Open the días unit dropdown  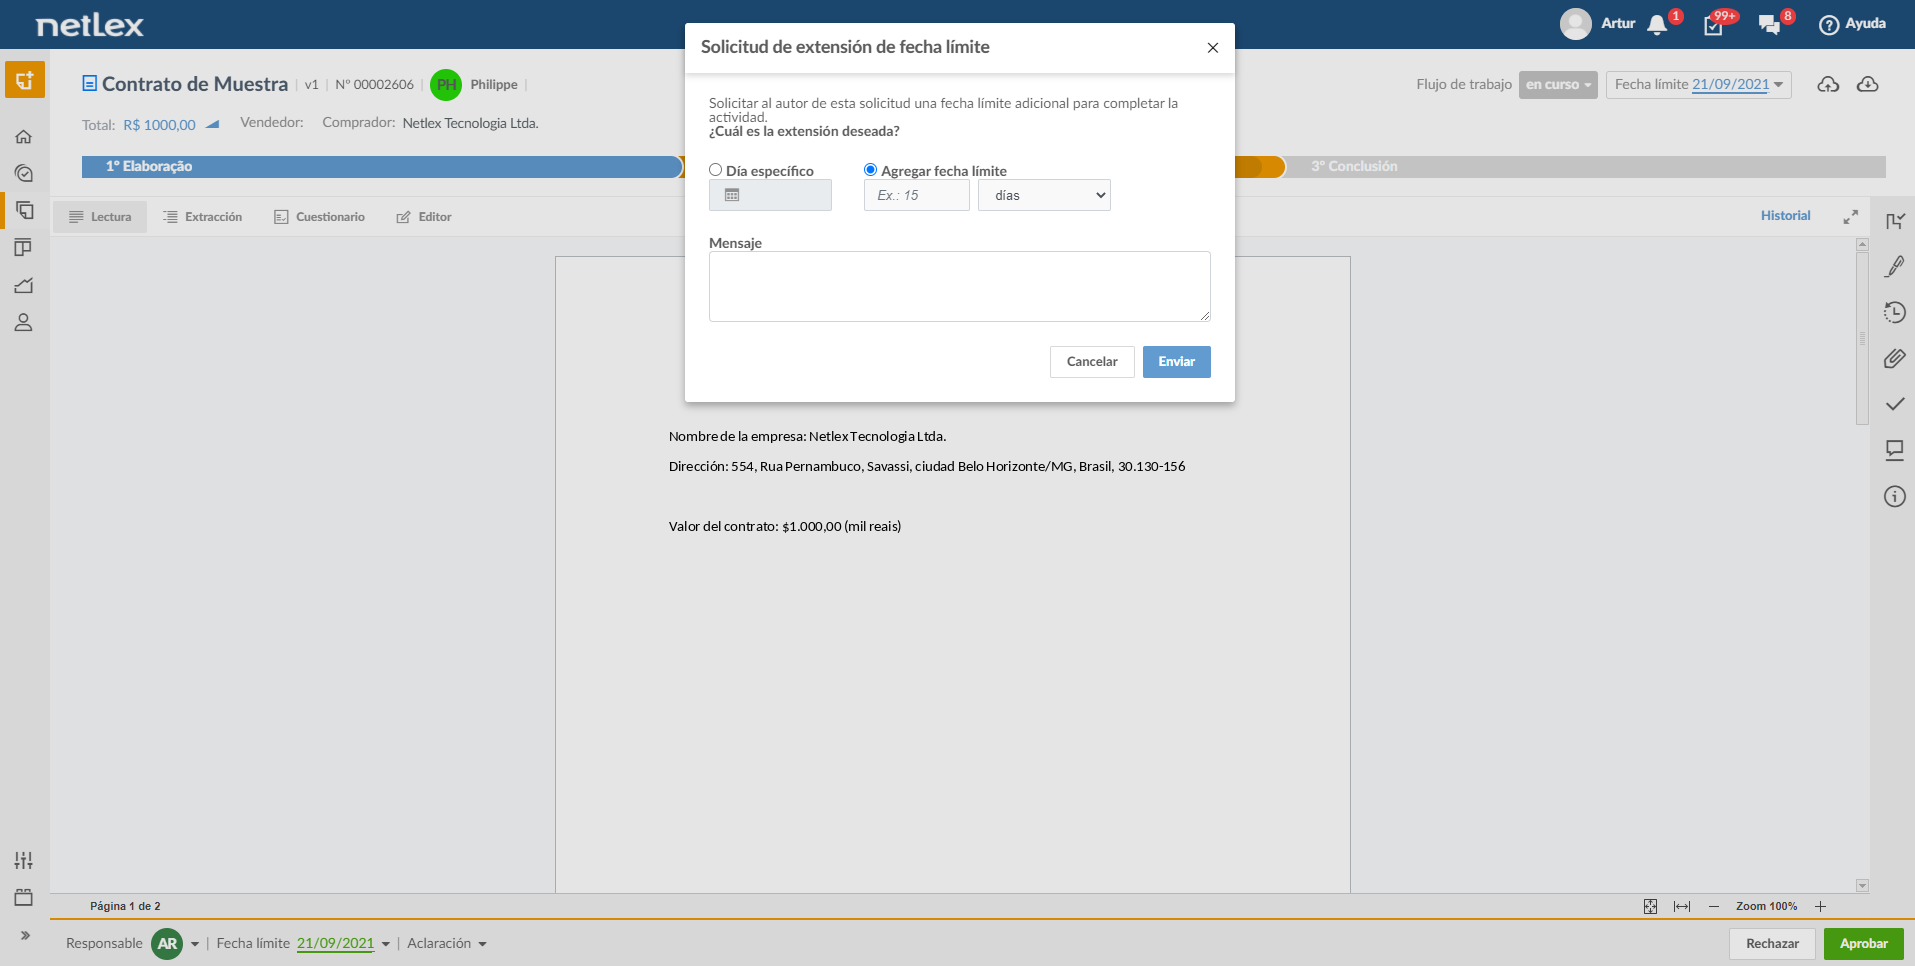1044,195
